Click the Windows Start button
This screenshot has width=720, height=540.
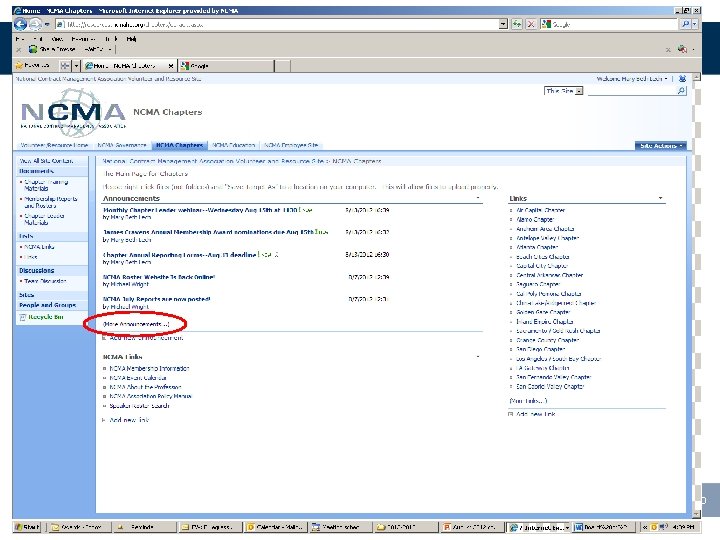(28, 527)
